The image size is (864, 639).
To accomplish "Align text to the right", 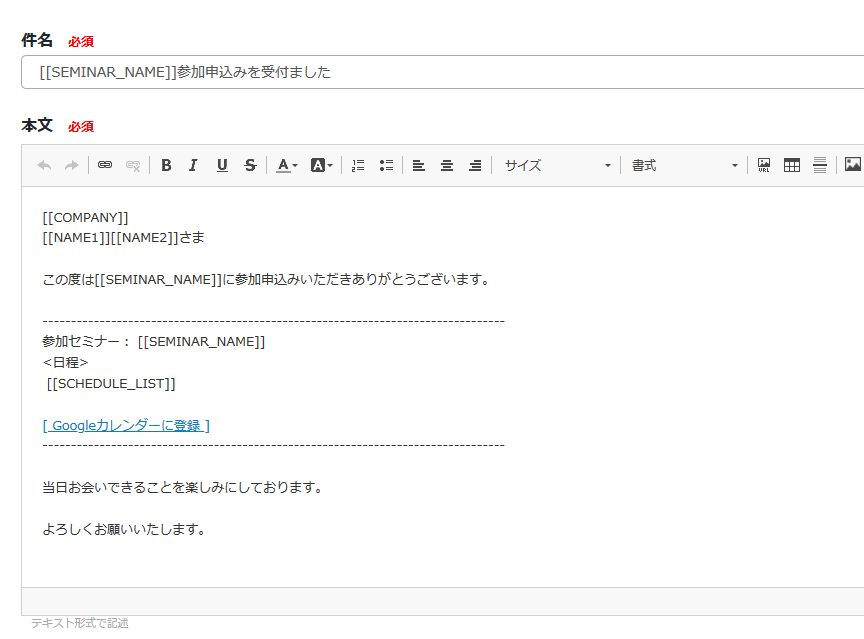I will point(475,165).
